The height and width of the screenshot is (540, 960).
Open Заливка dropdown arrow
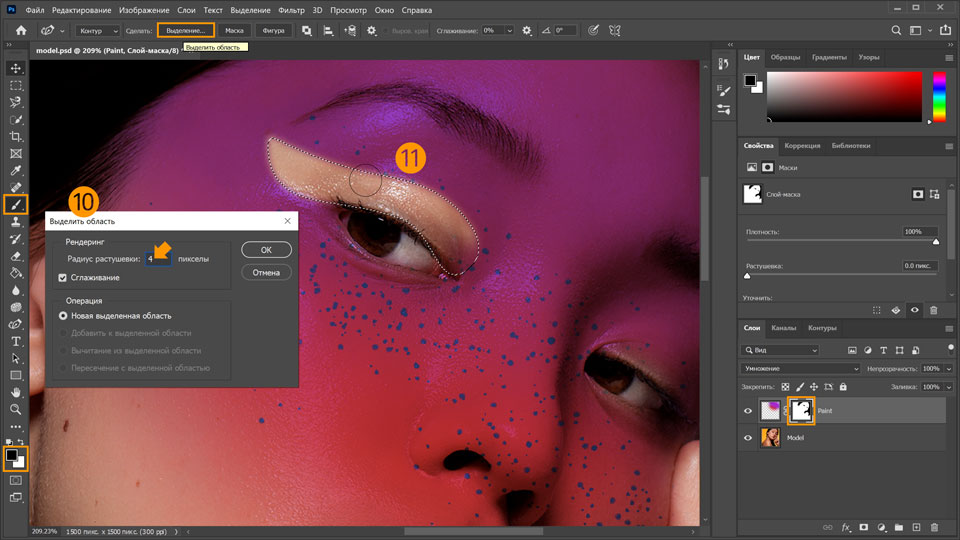click(949, 387)
